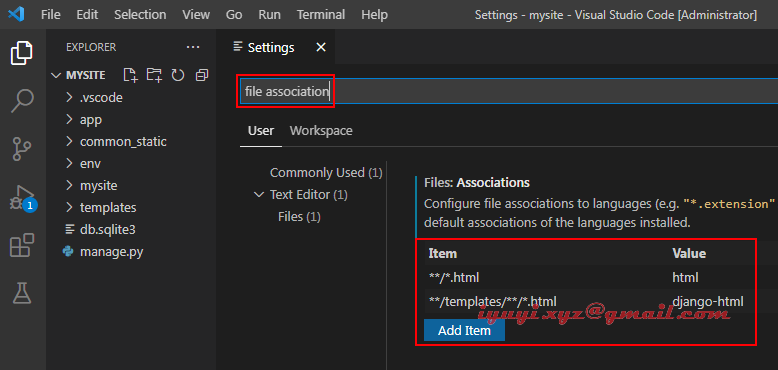Click the New File icon in Explorer

click(x=130, y=75)
